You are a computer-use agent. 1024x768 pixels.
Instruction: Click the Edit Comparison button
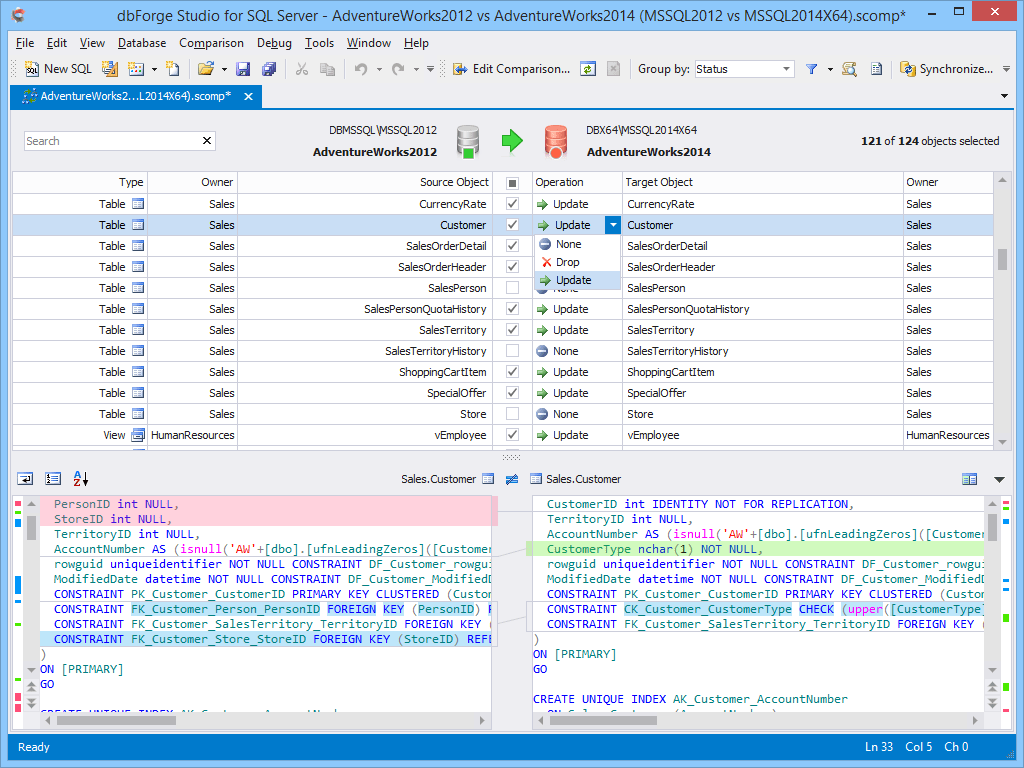pyautogui.click(x=511, y=69)
